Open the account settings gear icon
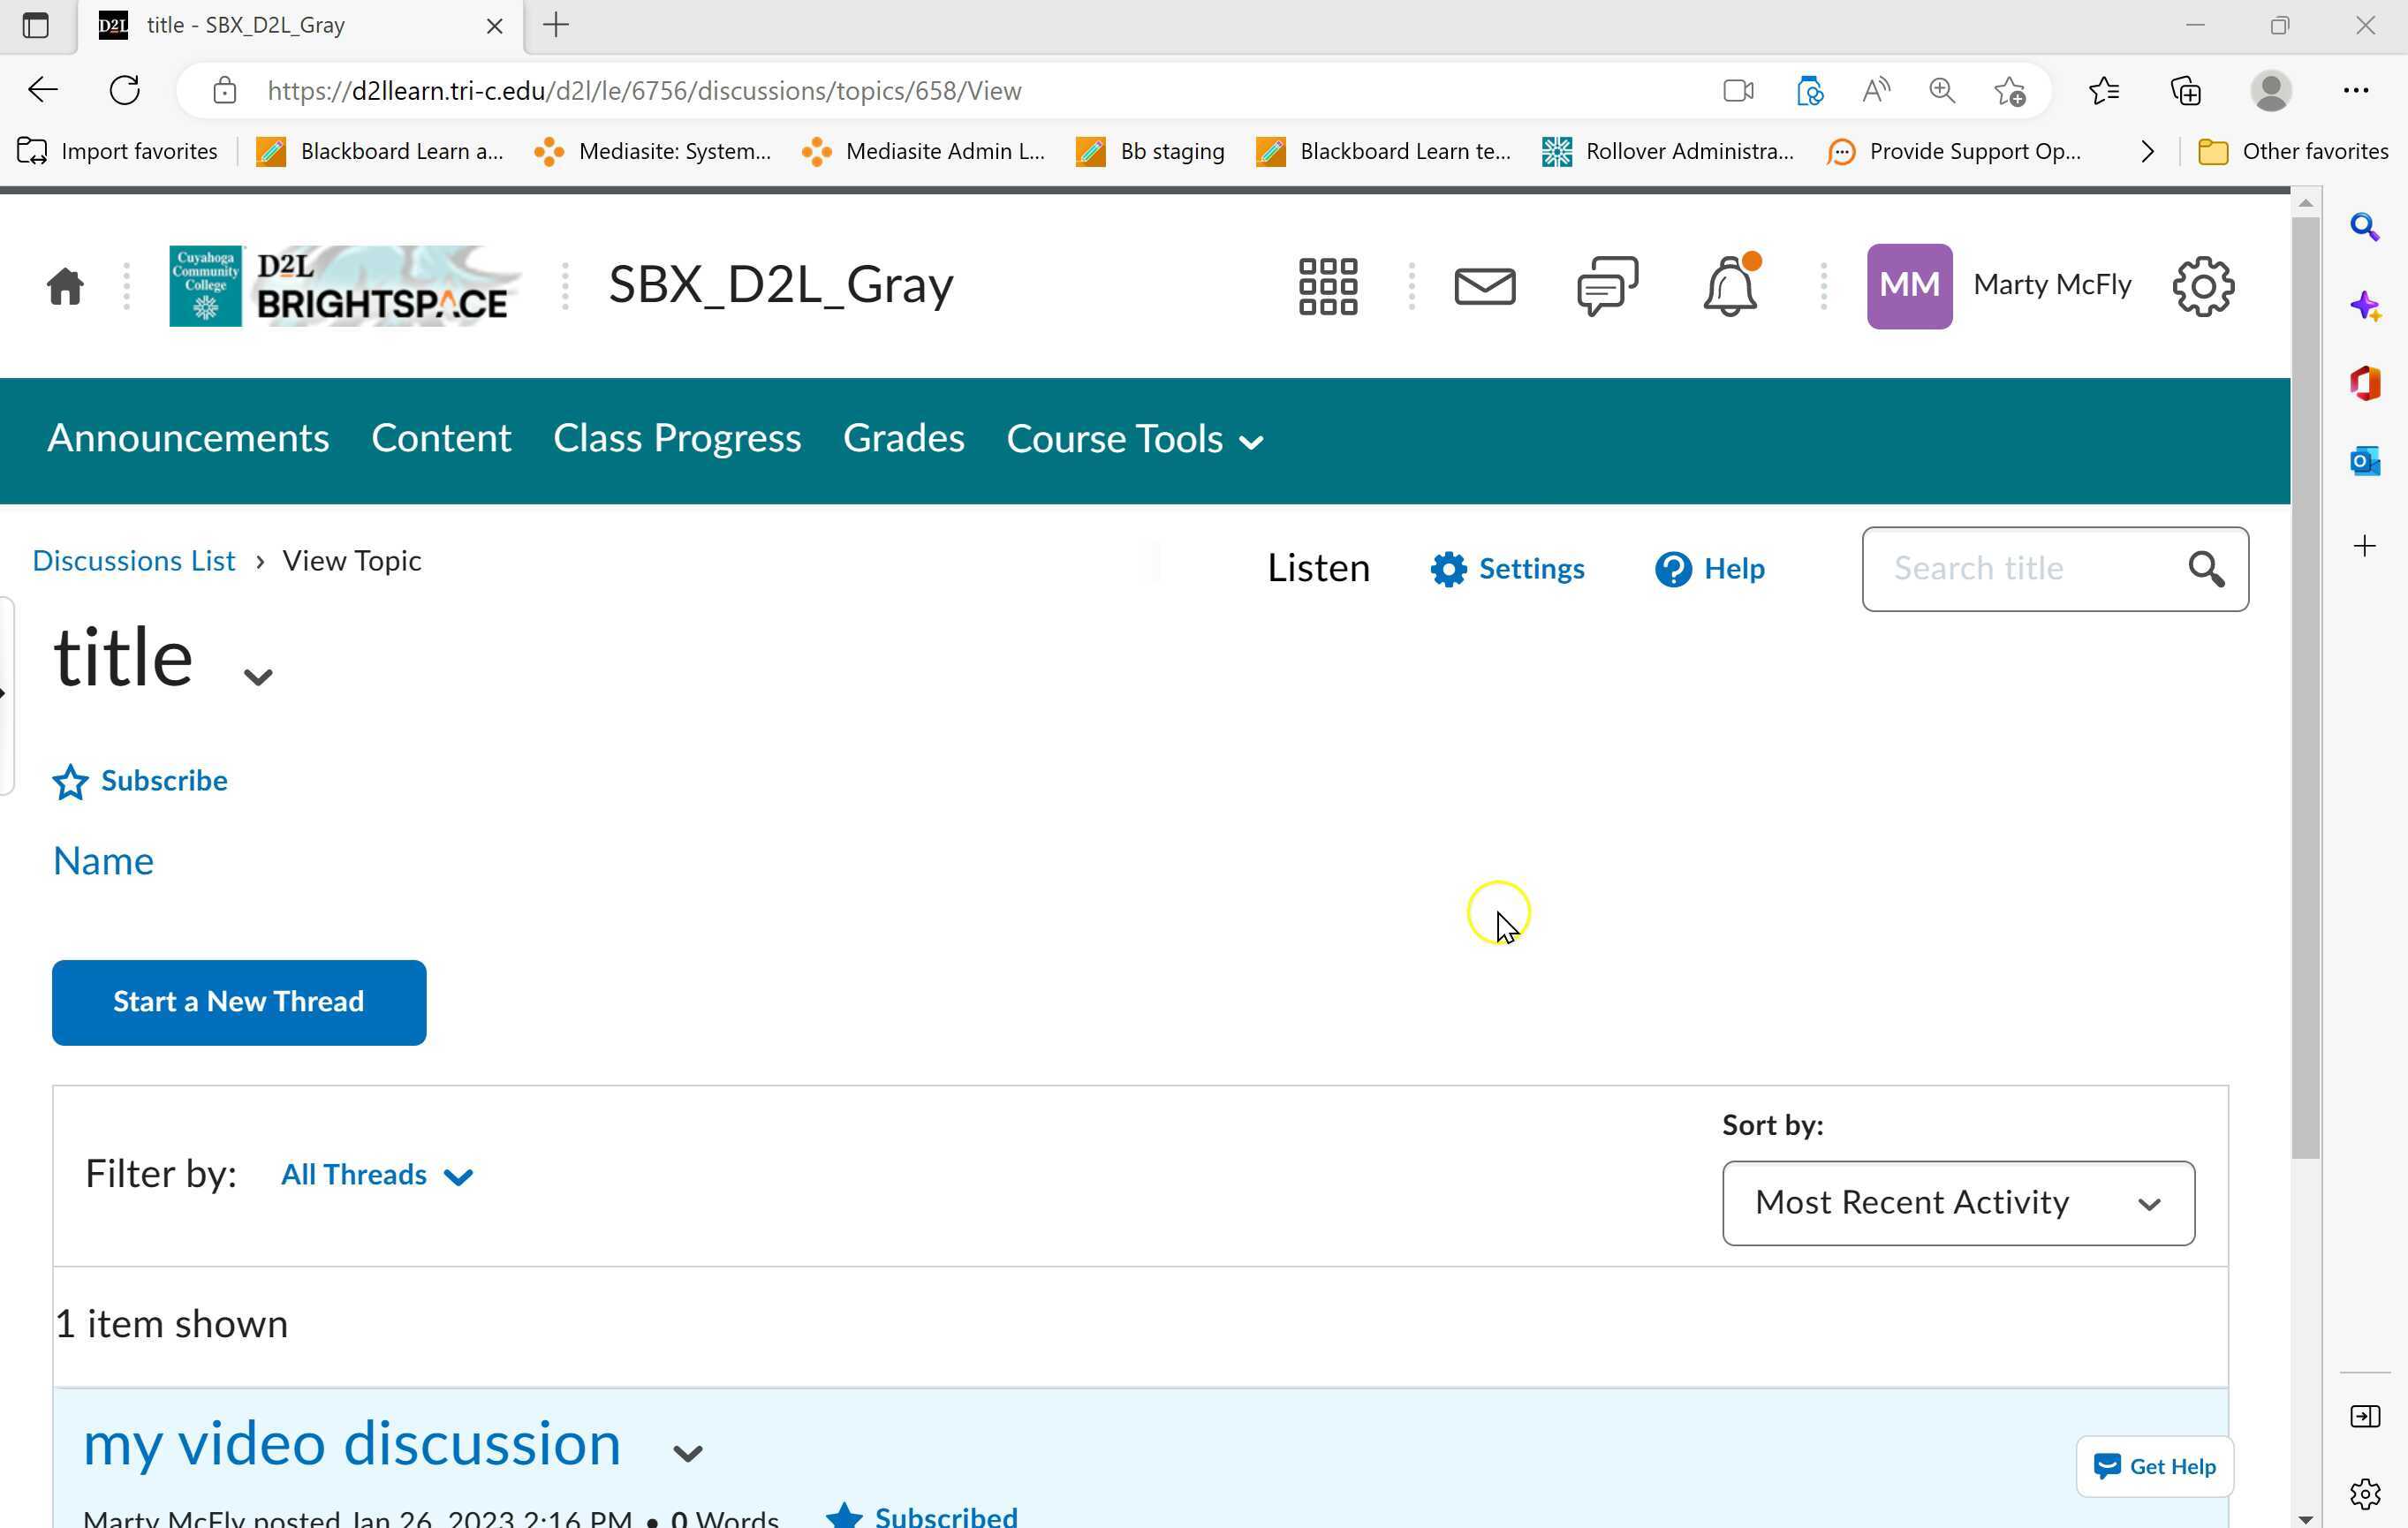This screenshot has height=1528, width=2408. coord(2202,286)
